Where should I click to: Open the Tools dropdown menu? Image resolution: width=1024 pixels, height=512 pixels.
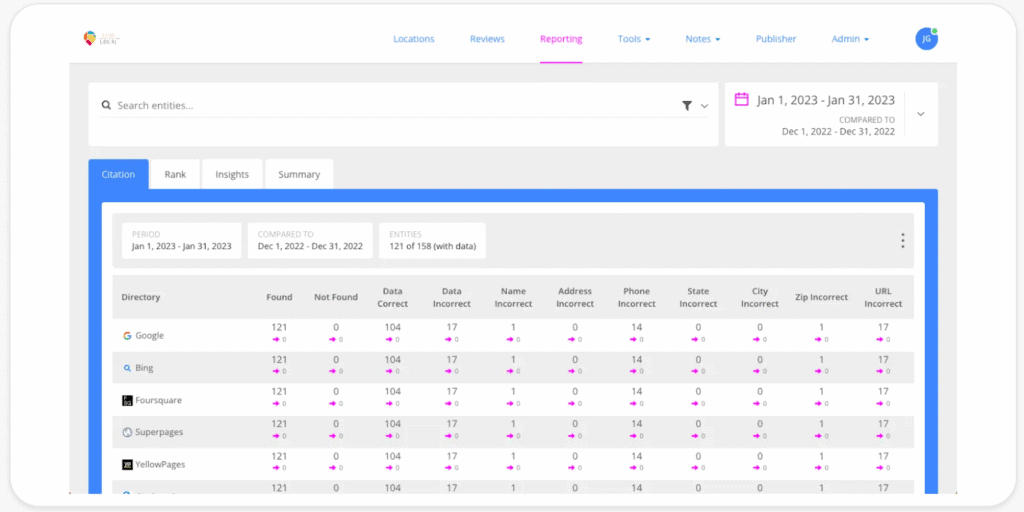[x=634, y=39]
